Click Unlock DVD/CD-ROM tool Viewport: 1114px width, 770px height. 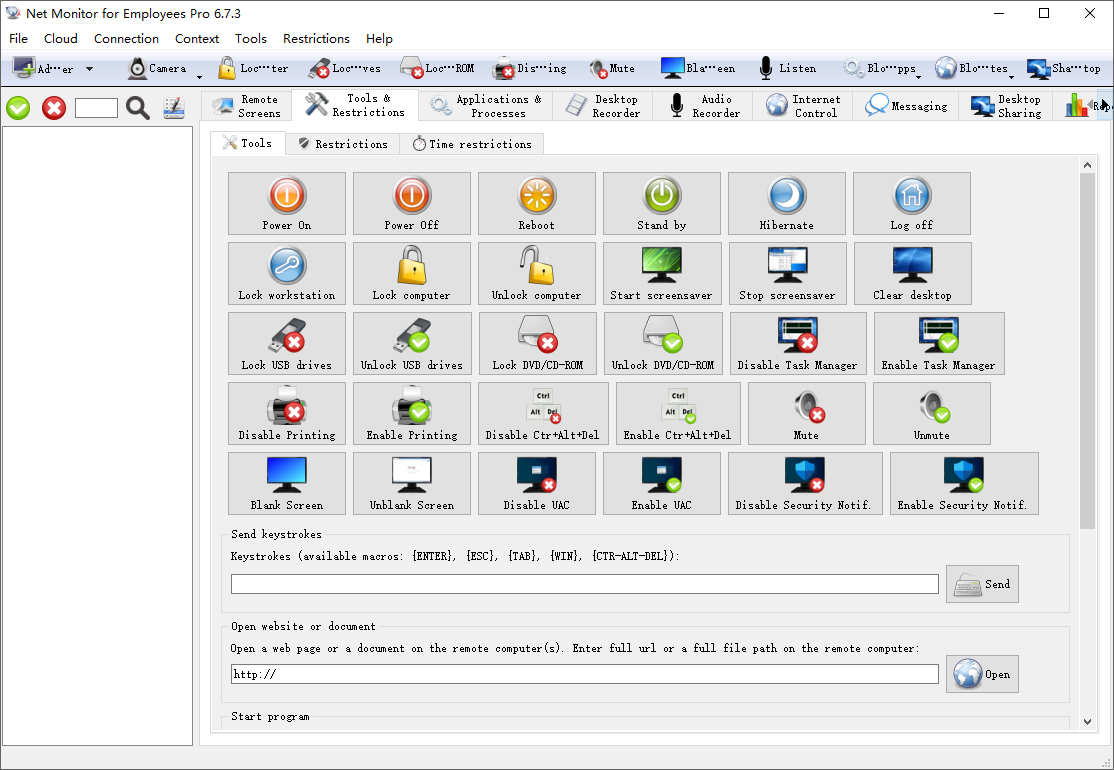click(663, 343)
